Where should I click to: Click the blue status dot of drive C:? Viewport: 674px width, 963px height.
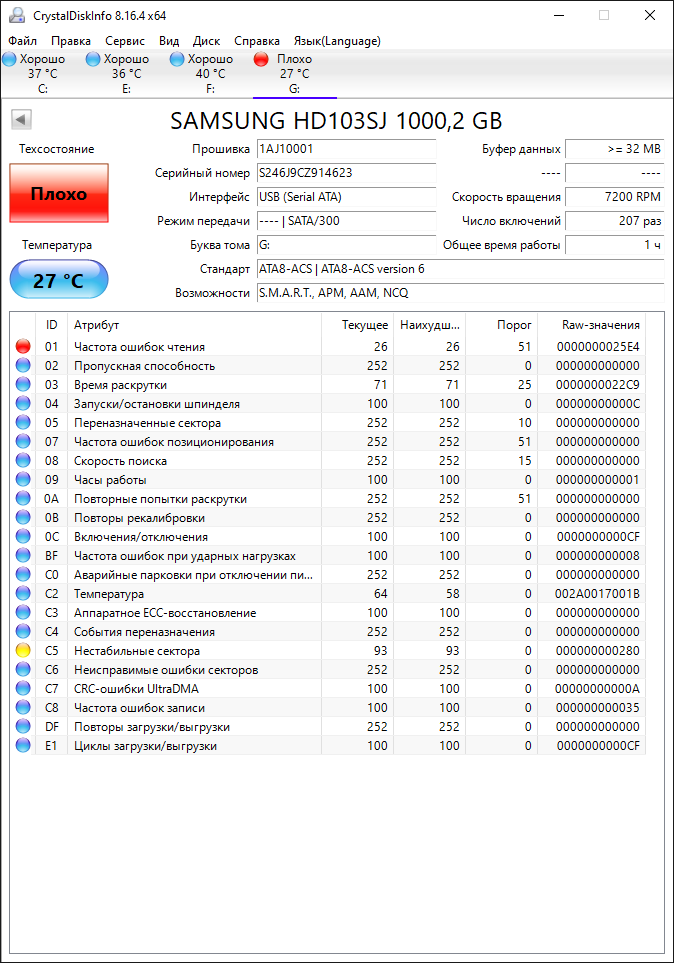tap(9, 59)
